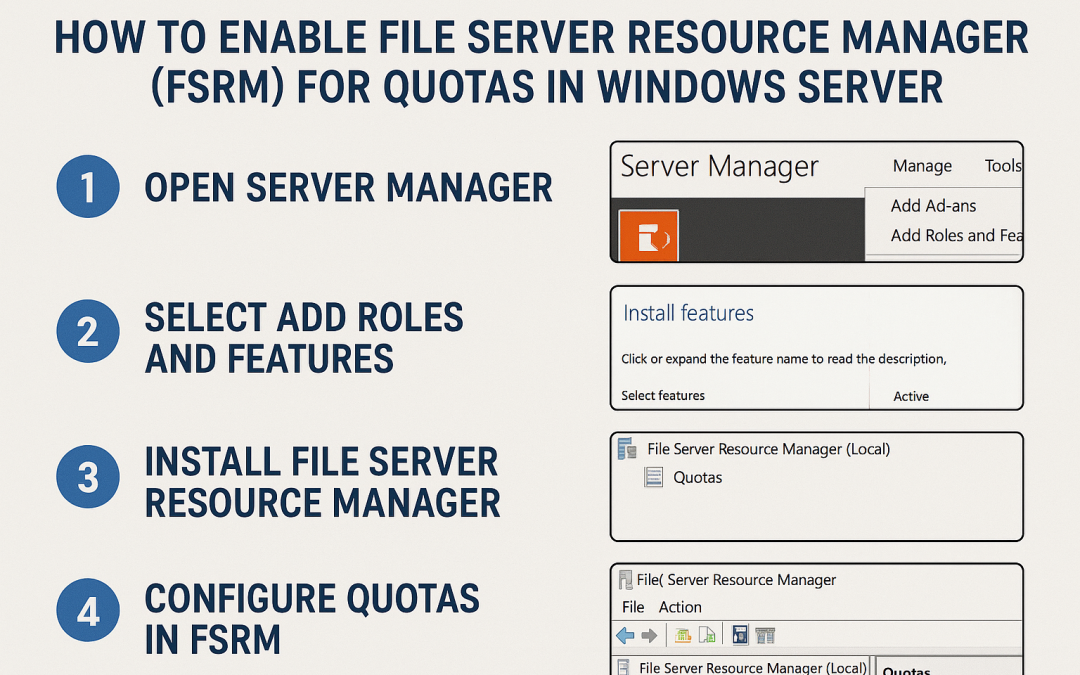The image size is (1080, 675).
Task: Toggle the console tree icon in FSRM toolbar
Action: [764, 634]
